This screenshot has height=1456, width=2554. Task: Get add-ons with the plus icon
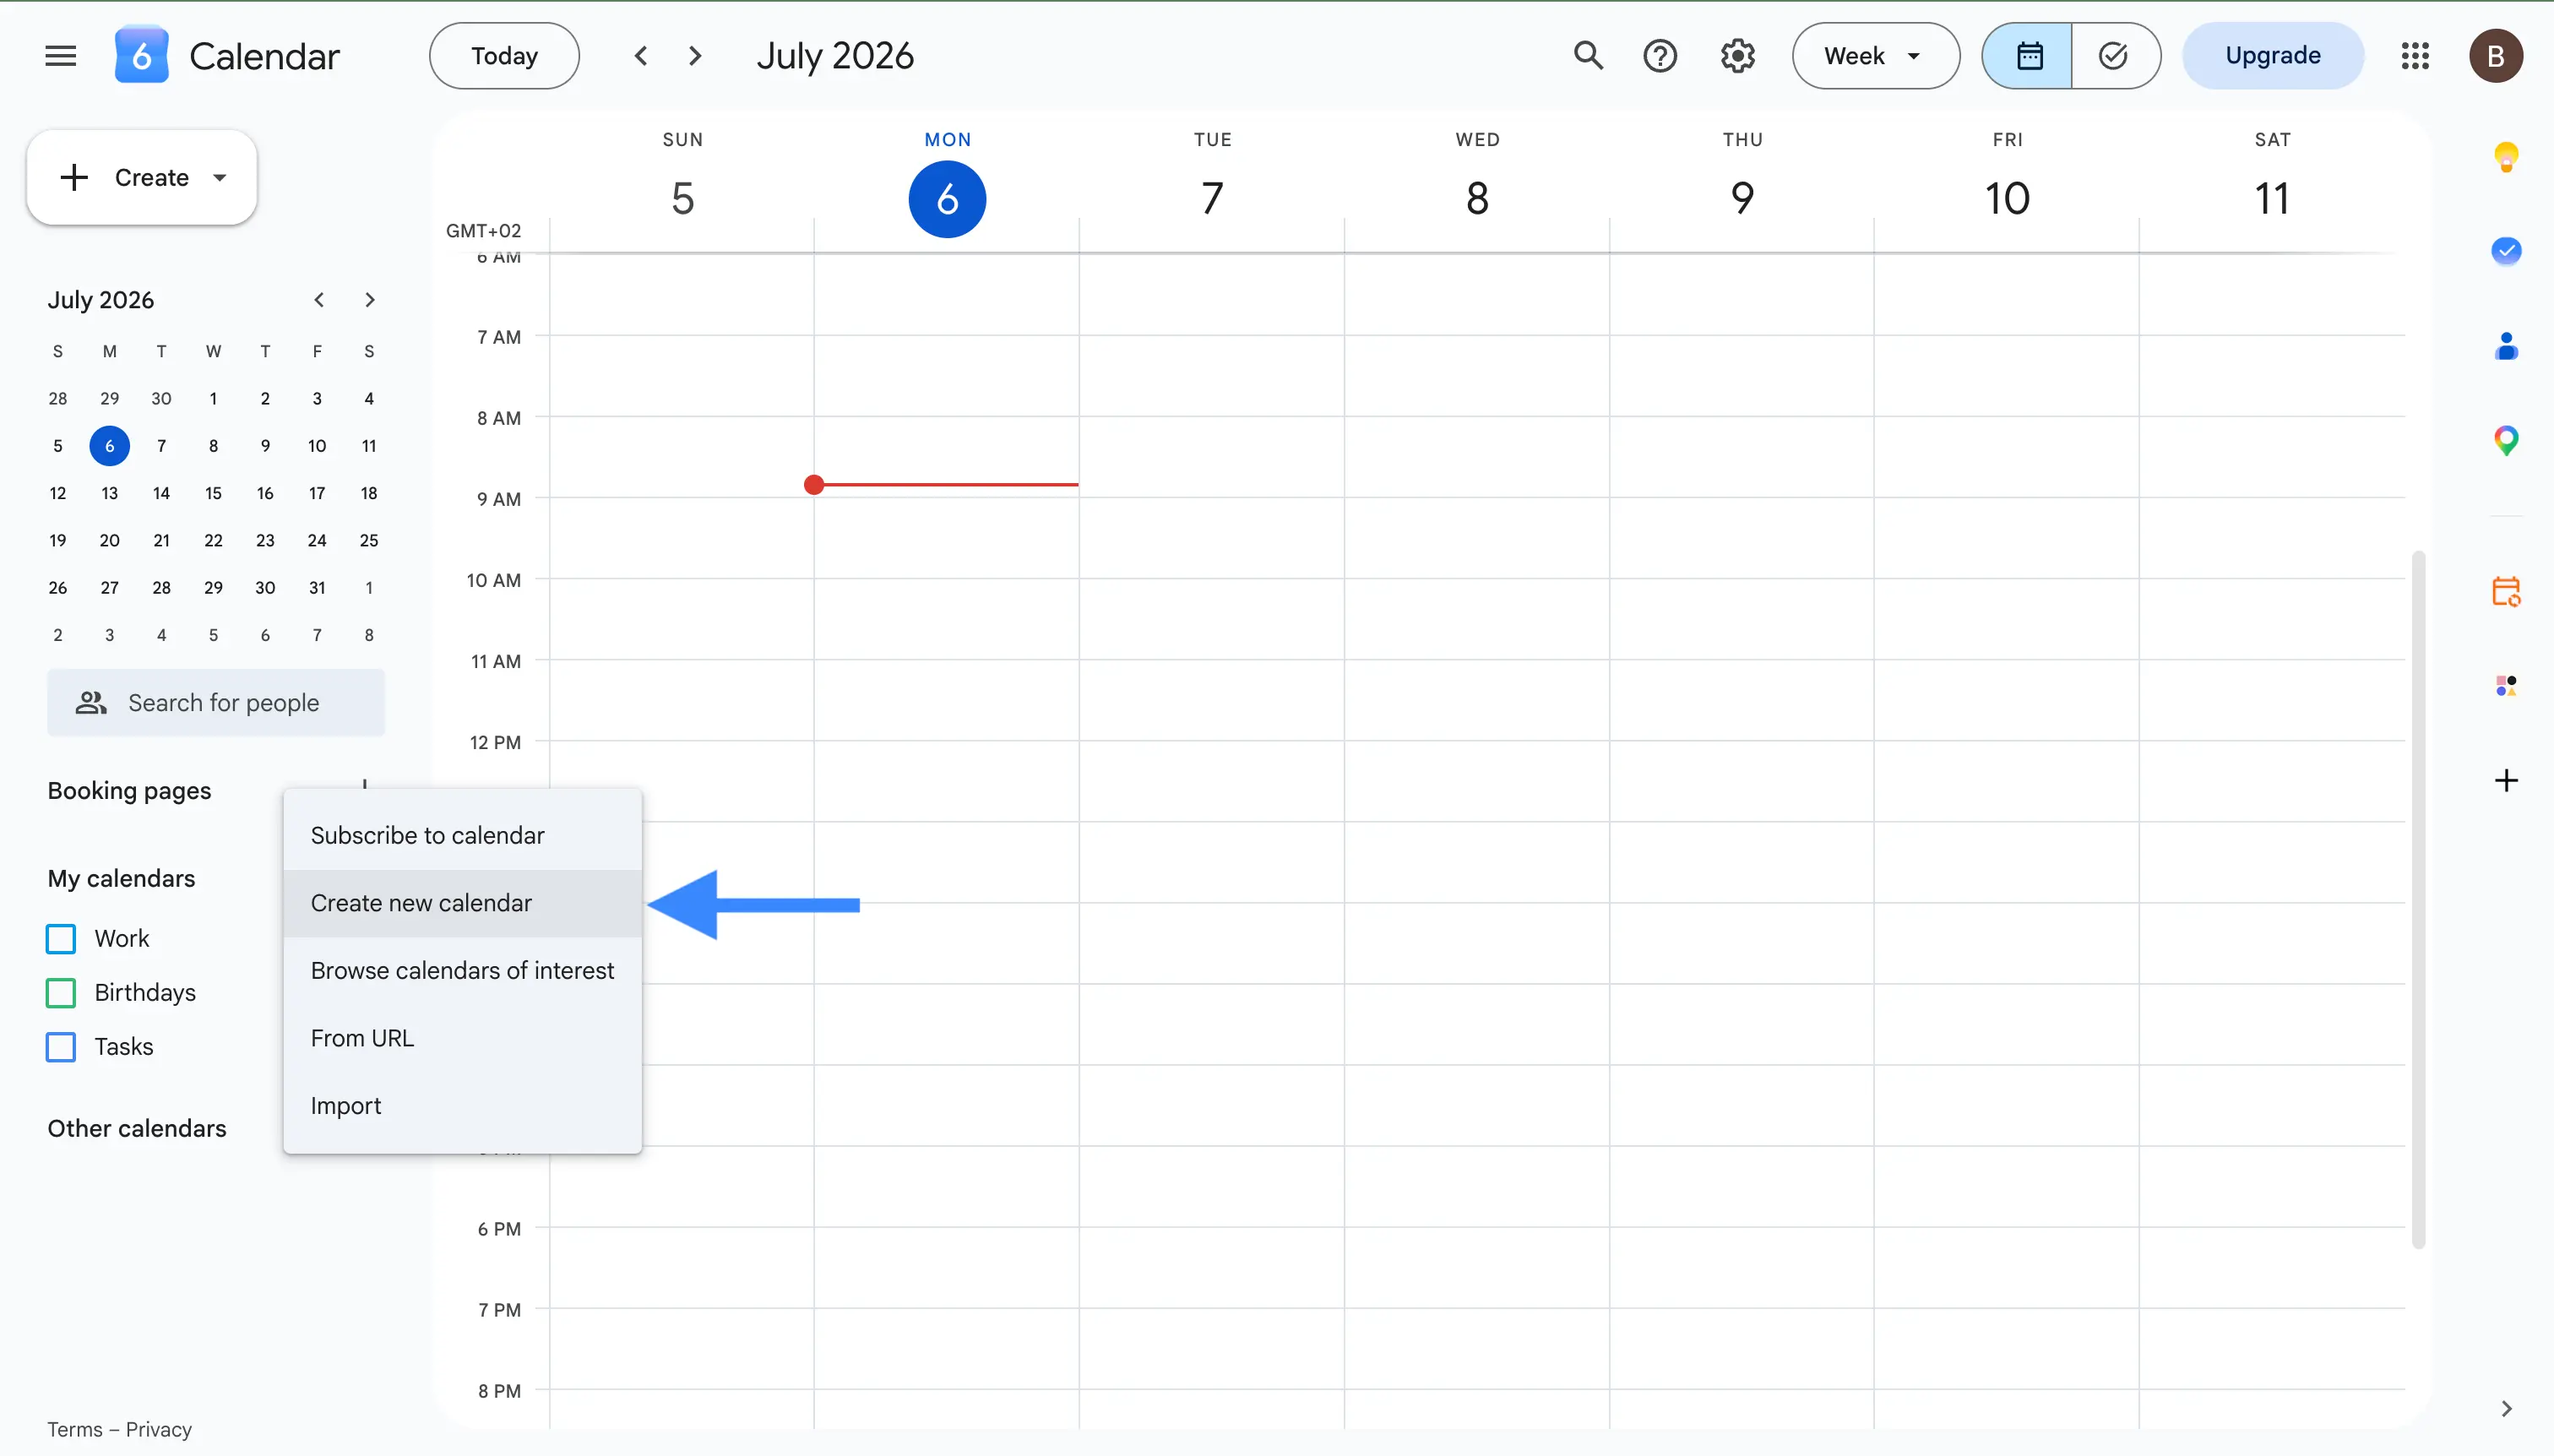click(x=2506, y=780)
